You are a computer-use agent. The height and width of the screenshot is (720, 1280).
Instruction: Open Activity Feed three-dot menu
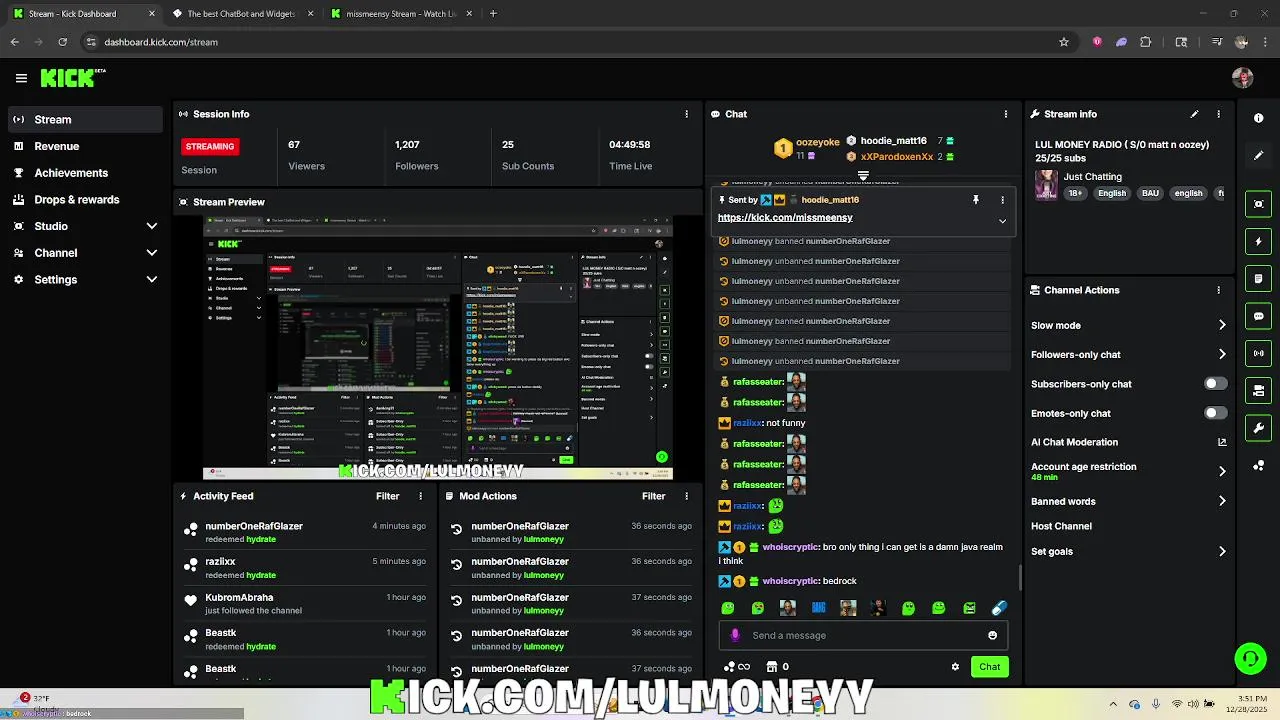tap(420, 496)
